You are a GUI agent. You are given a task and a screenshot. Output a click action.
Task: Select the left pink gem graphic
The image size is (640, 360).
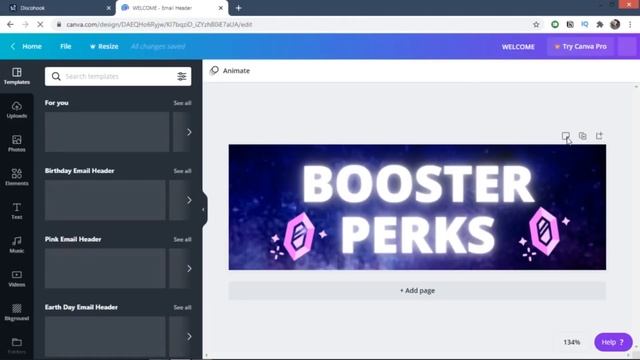point(299,236)
